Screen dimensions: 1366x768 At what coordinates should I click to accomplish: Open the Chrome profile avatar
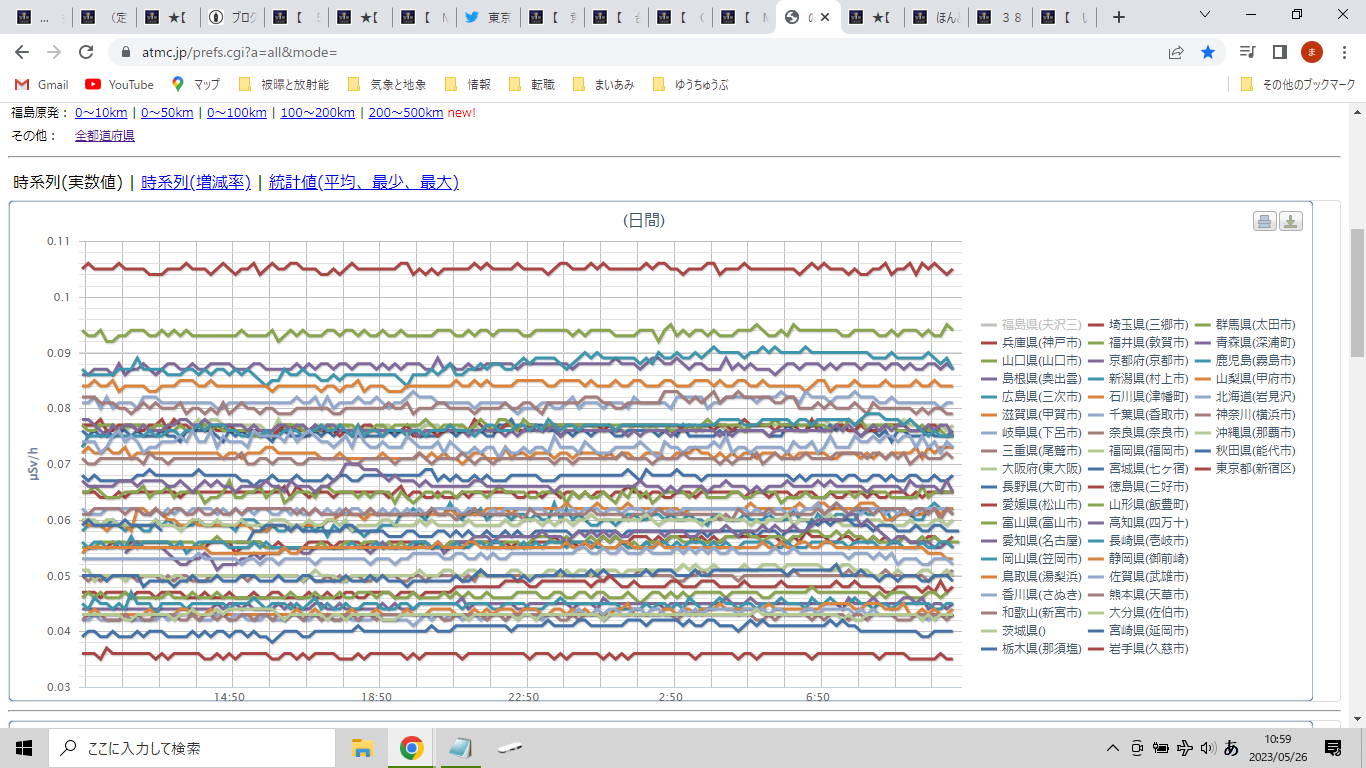pos(1312,52)
